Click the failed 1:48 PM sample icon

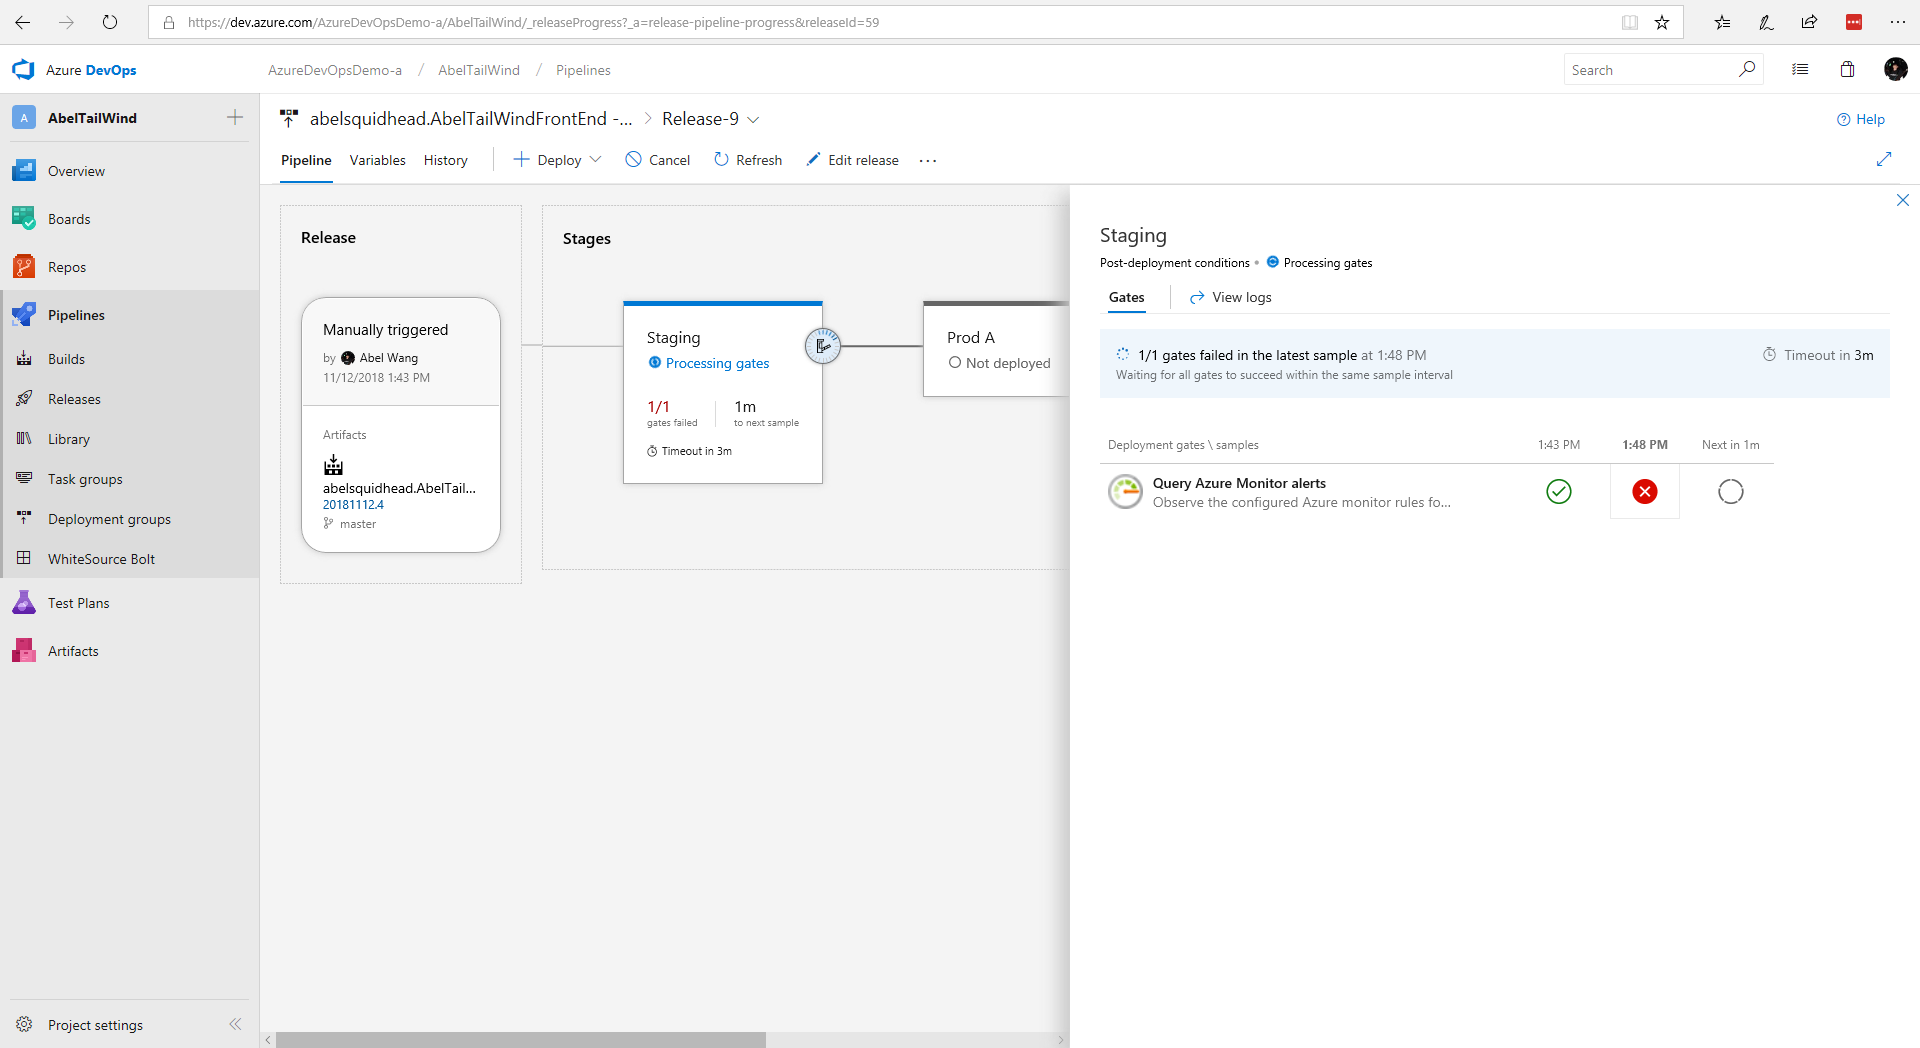click(1645, 491)
